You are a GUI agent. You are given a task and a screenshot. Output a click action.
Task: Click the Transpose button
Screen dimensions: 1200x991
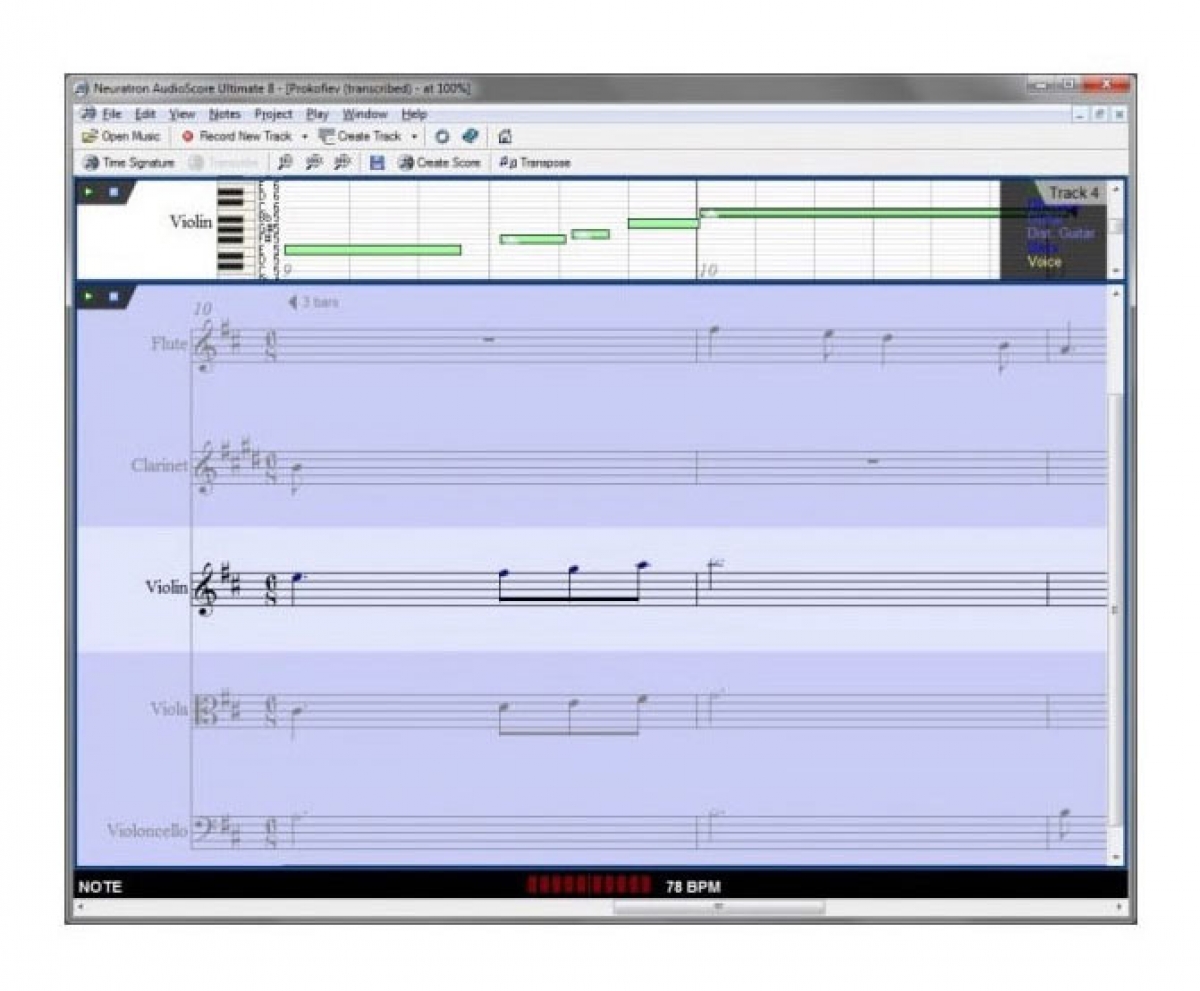535,163
